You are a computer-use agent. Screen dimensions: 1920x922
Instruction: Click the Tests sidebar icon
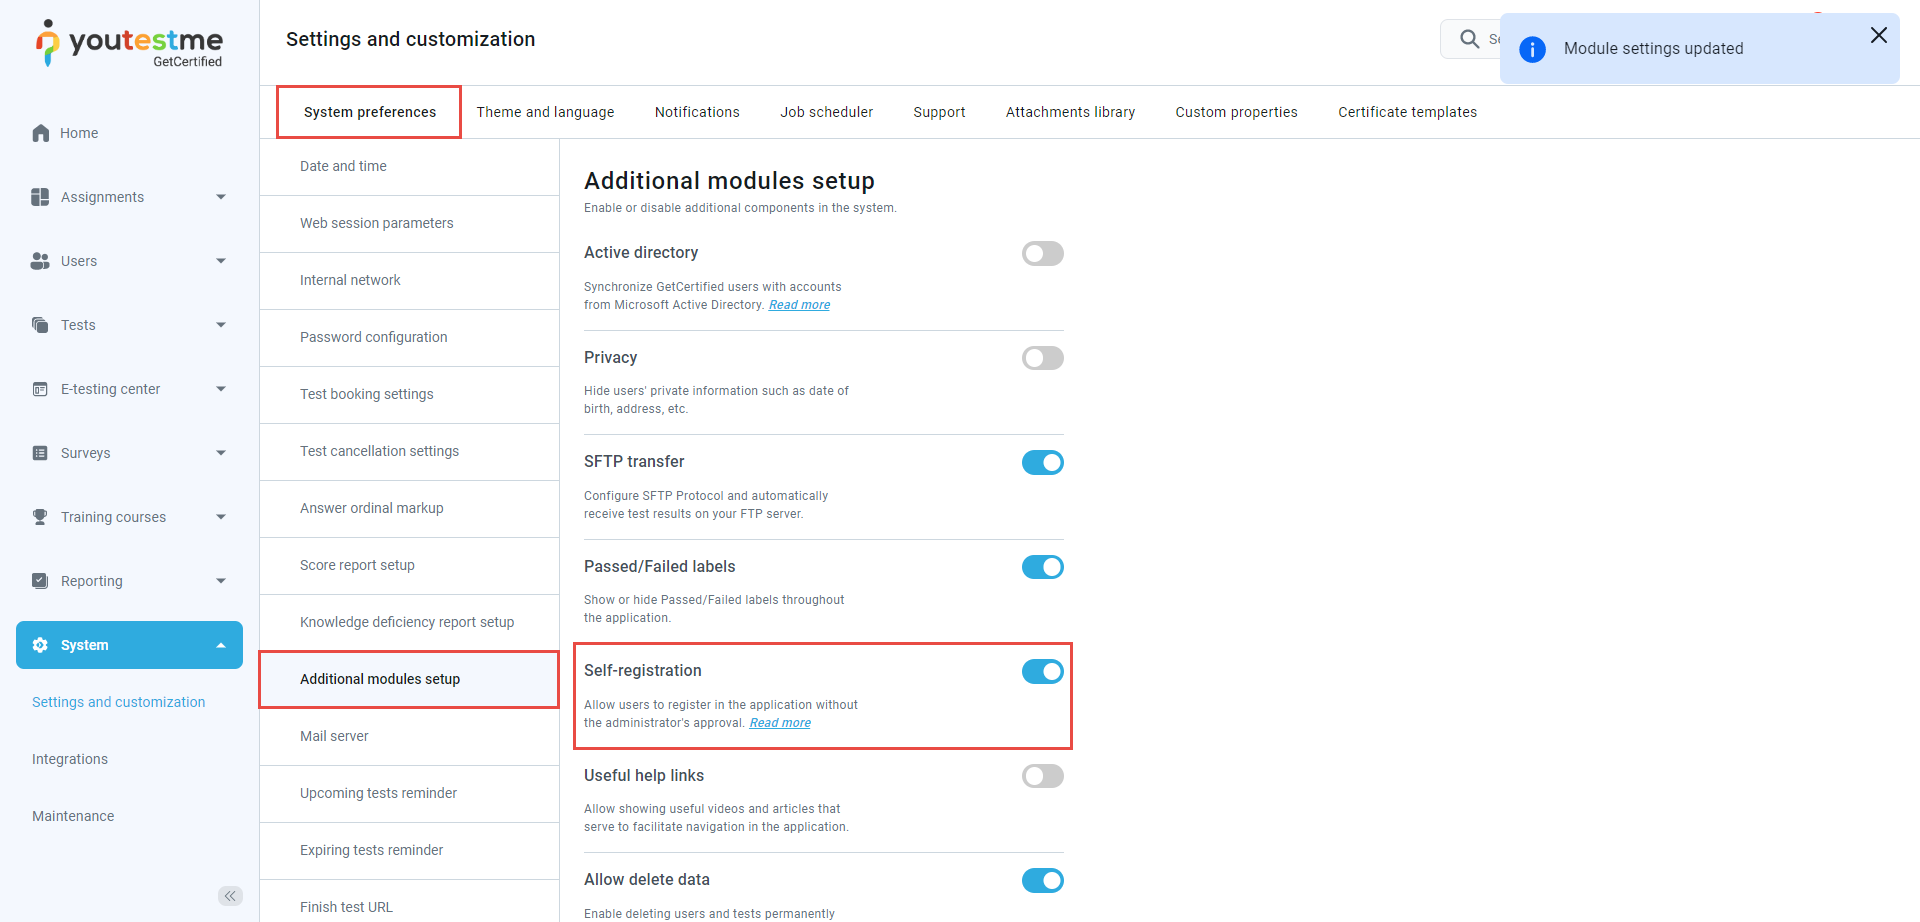click(40, 325)
